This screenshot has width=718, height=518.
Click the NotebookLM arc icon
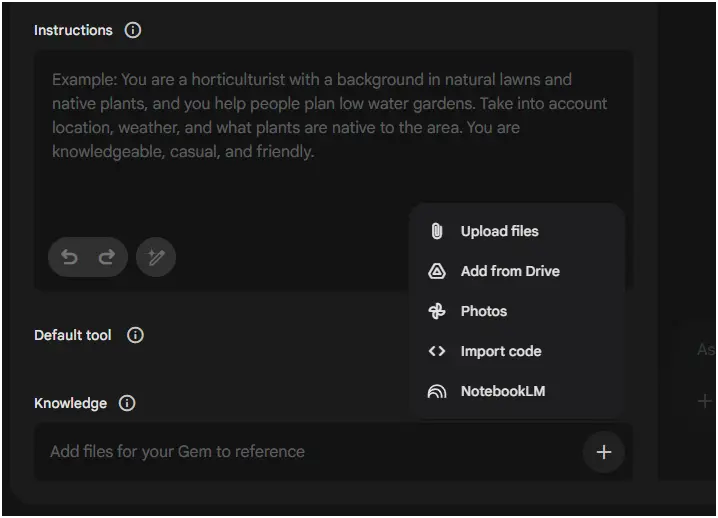(437, 391)
